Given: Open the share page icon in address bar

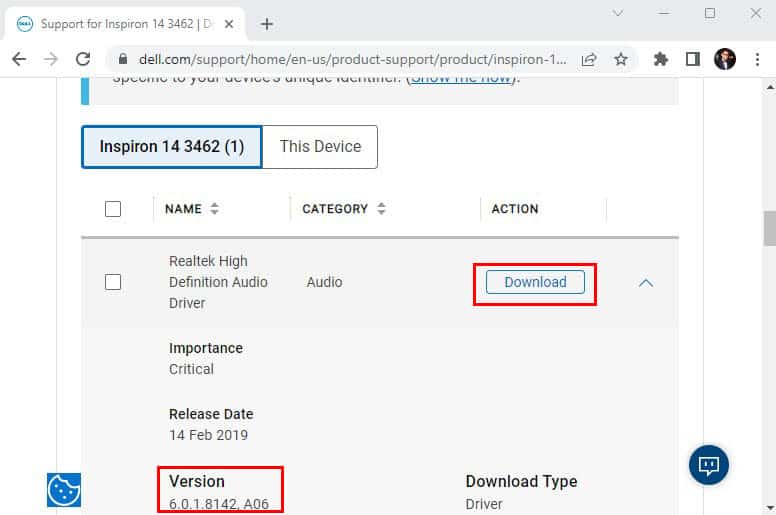Looking at the screenshot, I should [x=589, y=60].
